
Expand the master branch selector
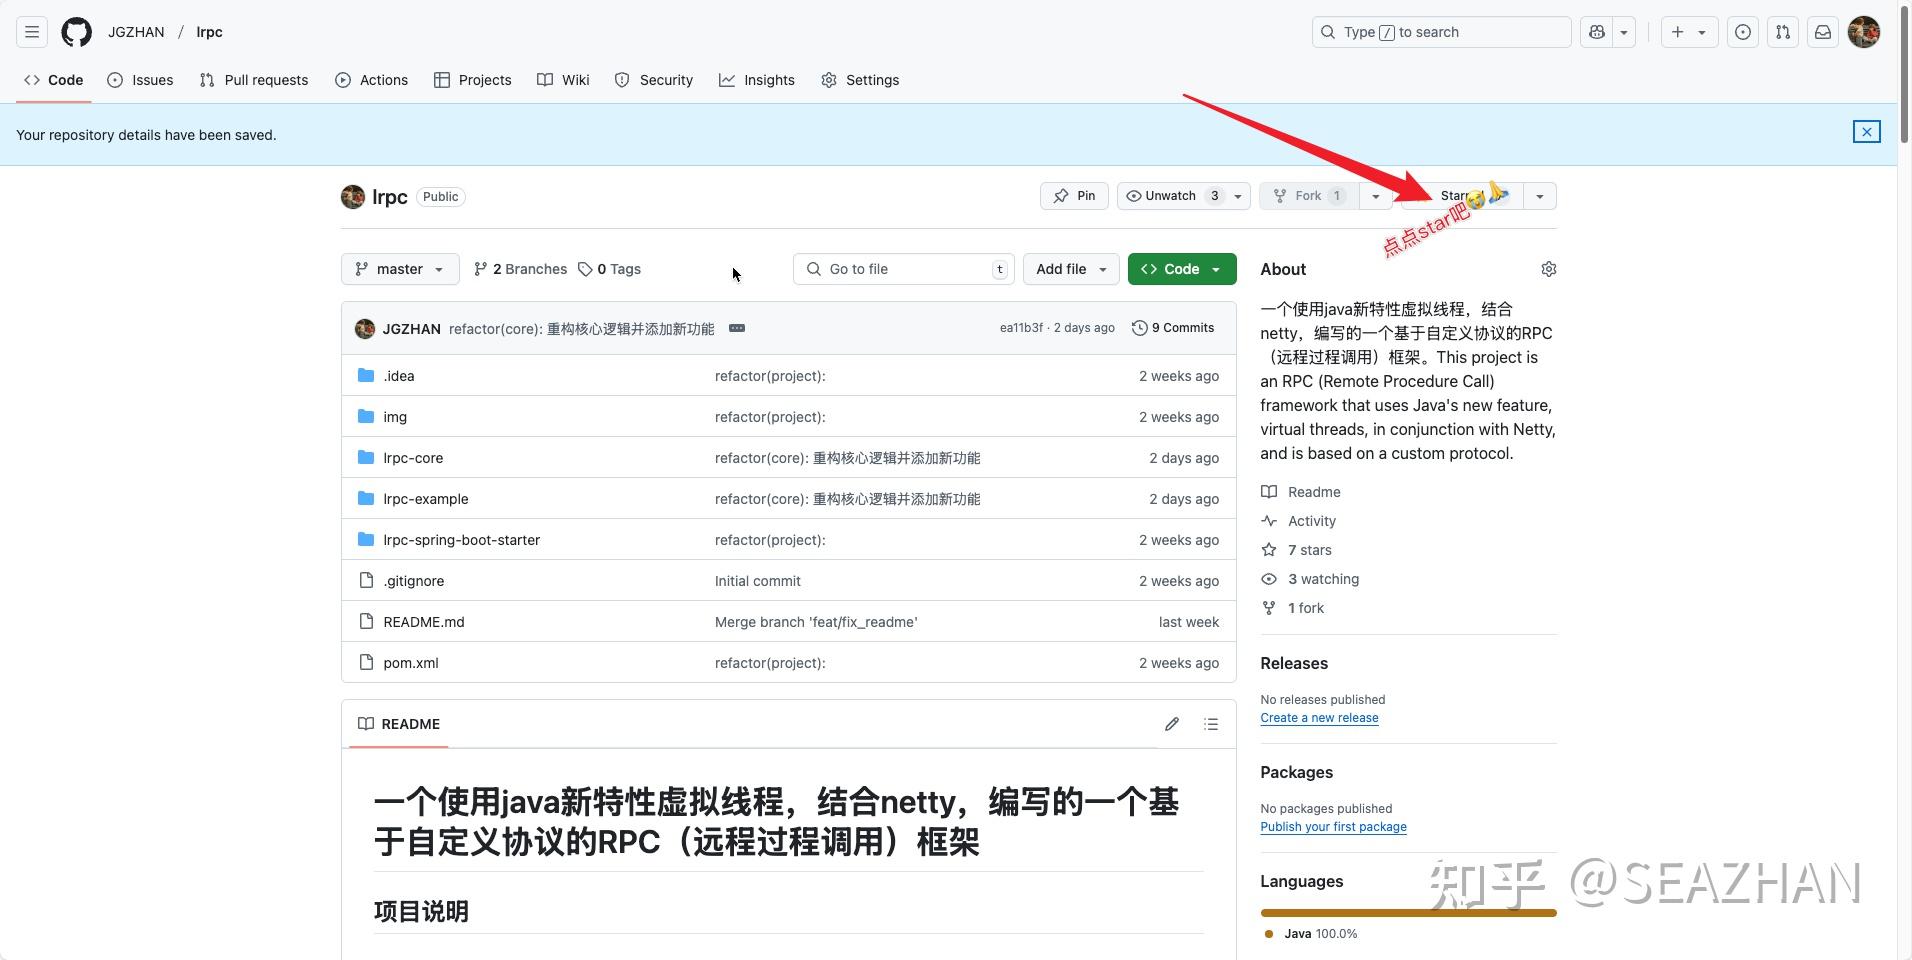tap(399, 268)
